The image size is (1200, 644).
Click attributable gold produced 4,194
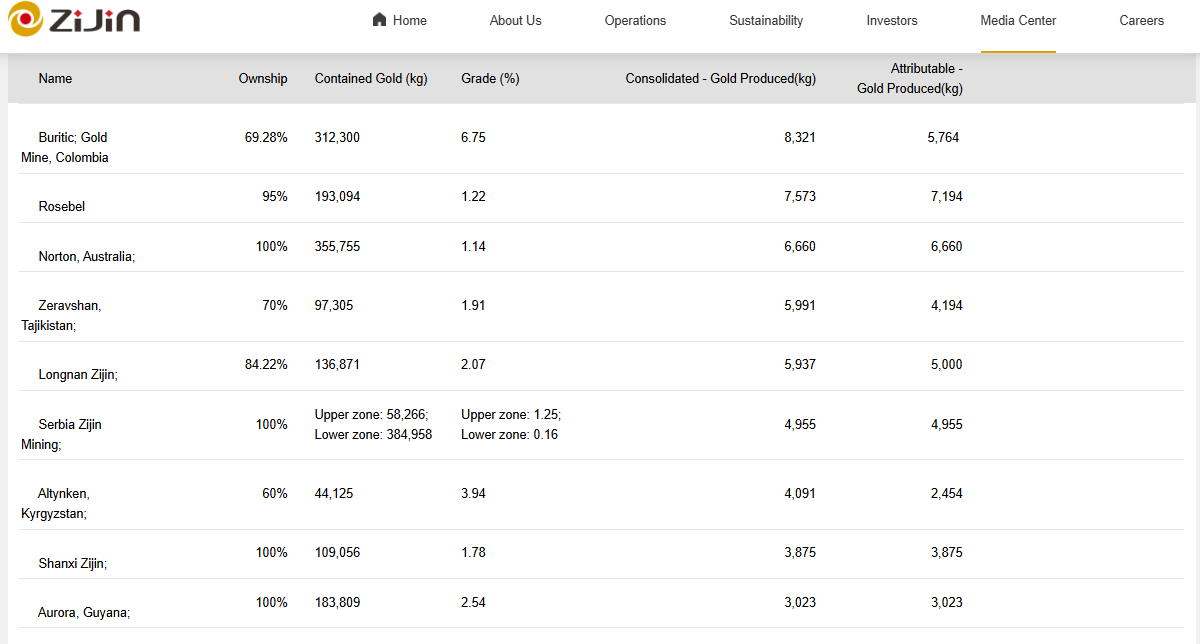tap(947, 305)
